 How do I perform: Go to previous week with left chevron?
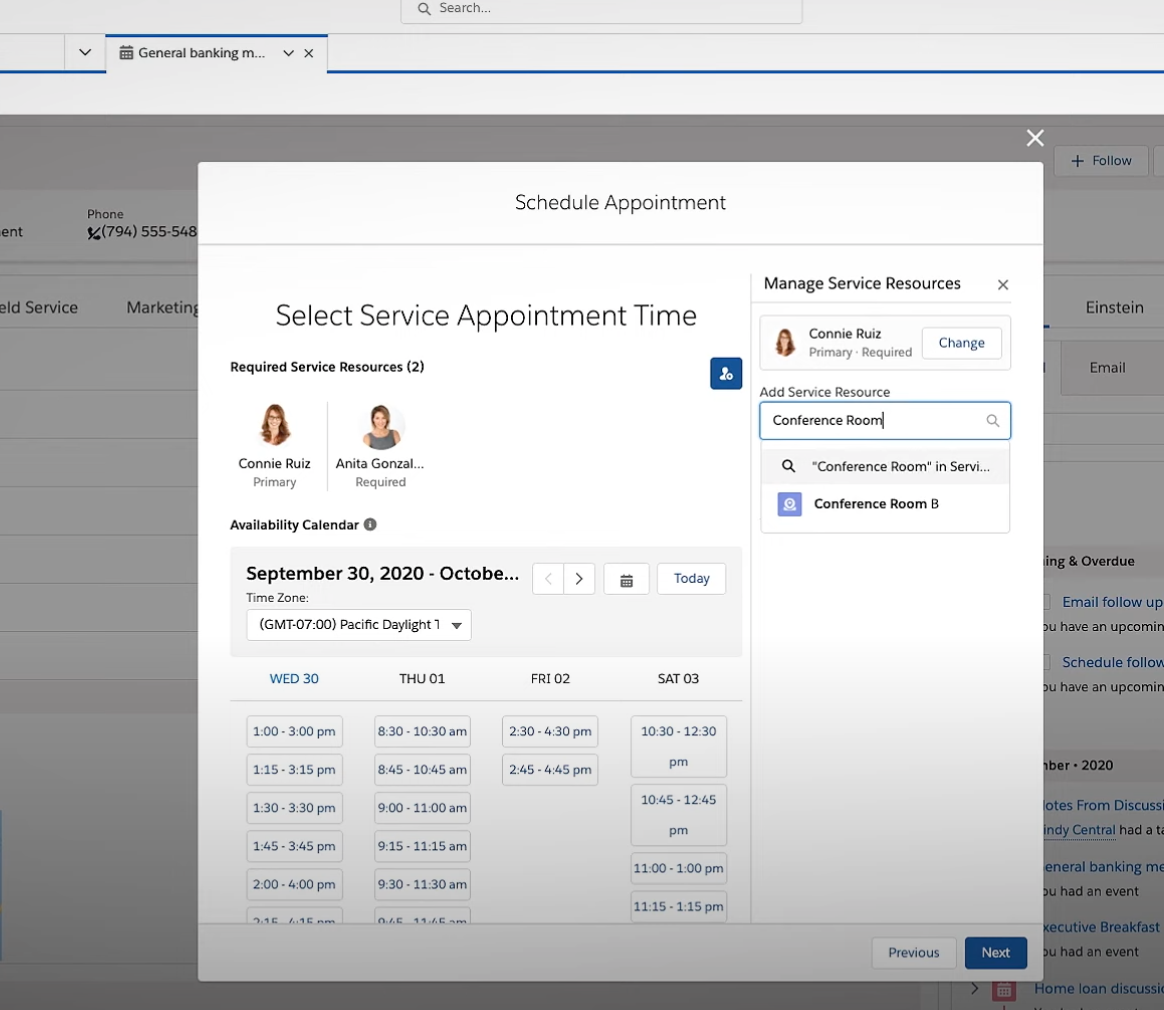pyautogui.click(x=548, y=579)
